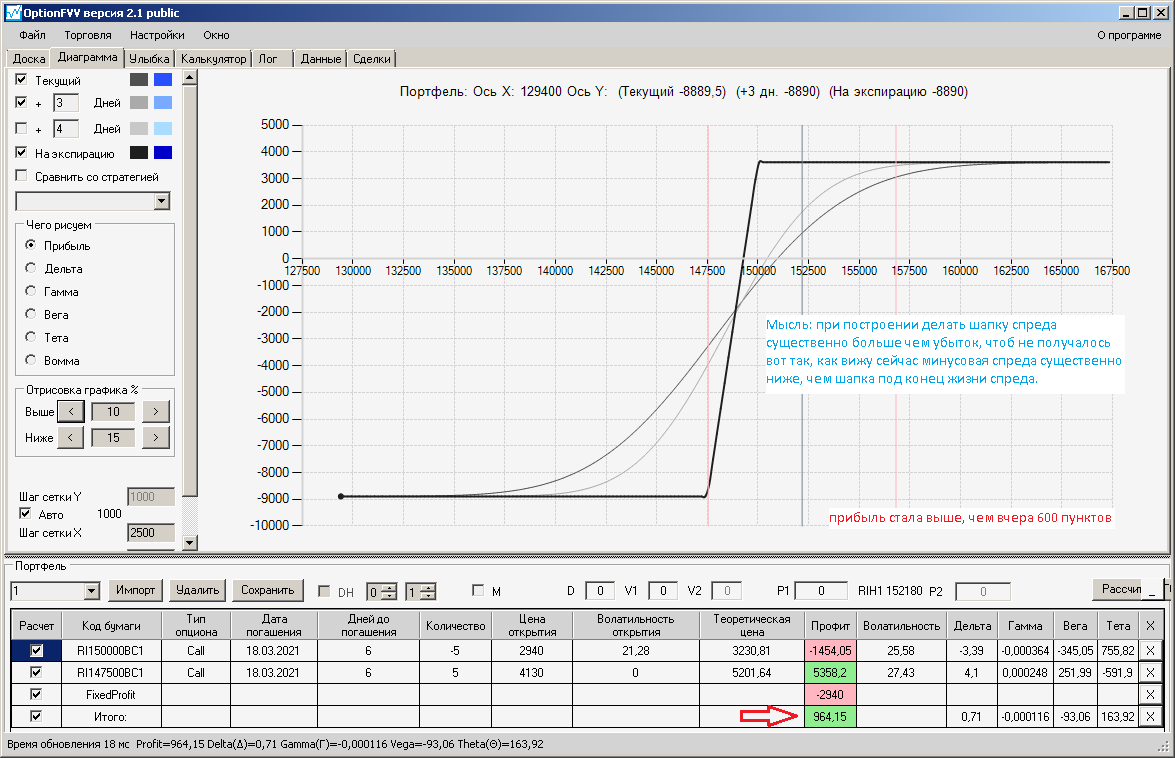Pick the blue swatch for На экспирацию
Screen dimensions: 1175x758
[163, 153]
